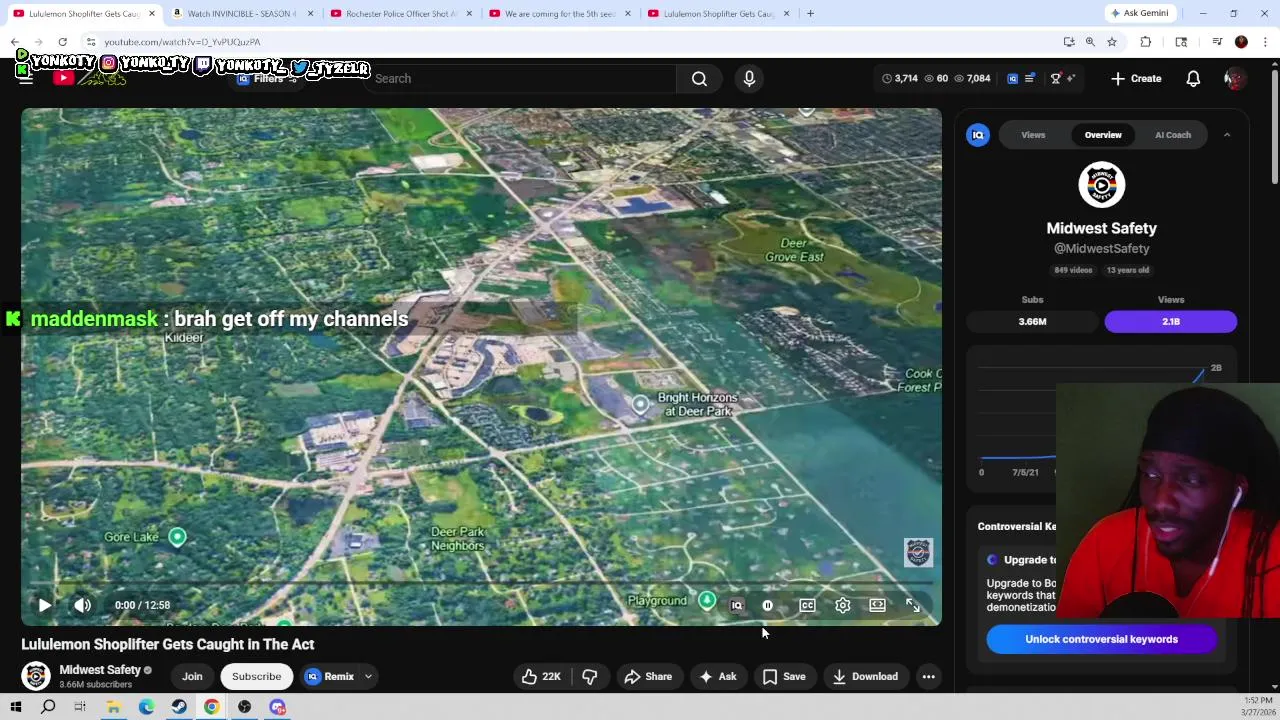Seek on the video progress bar
The image size is (1280, 720).
coord(481,583)
